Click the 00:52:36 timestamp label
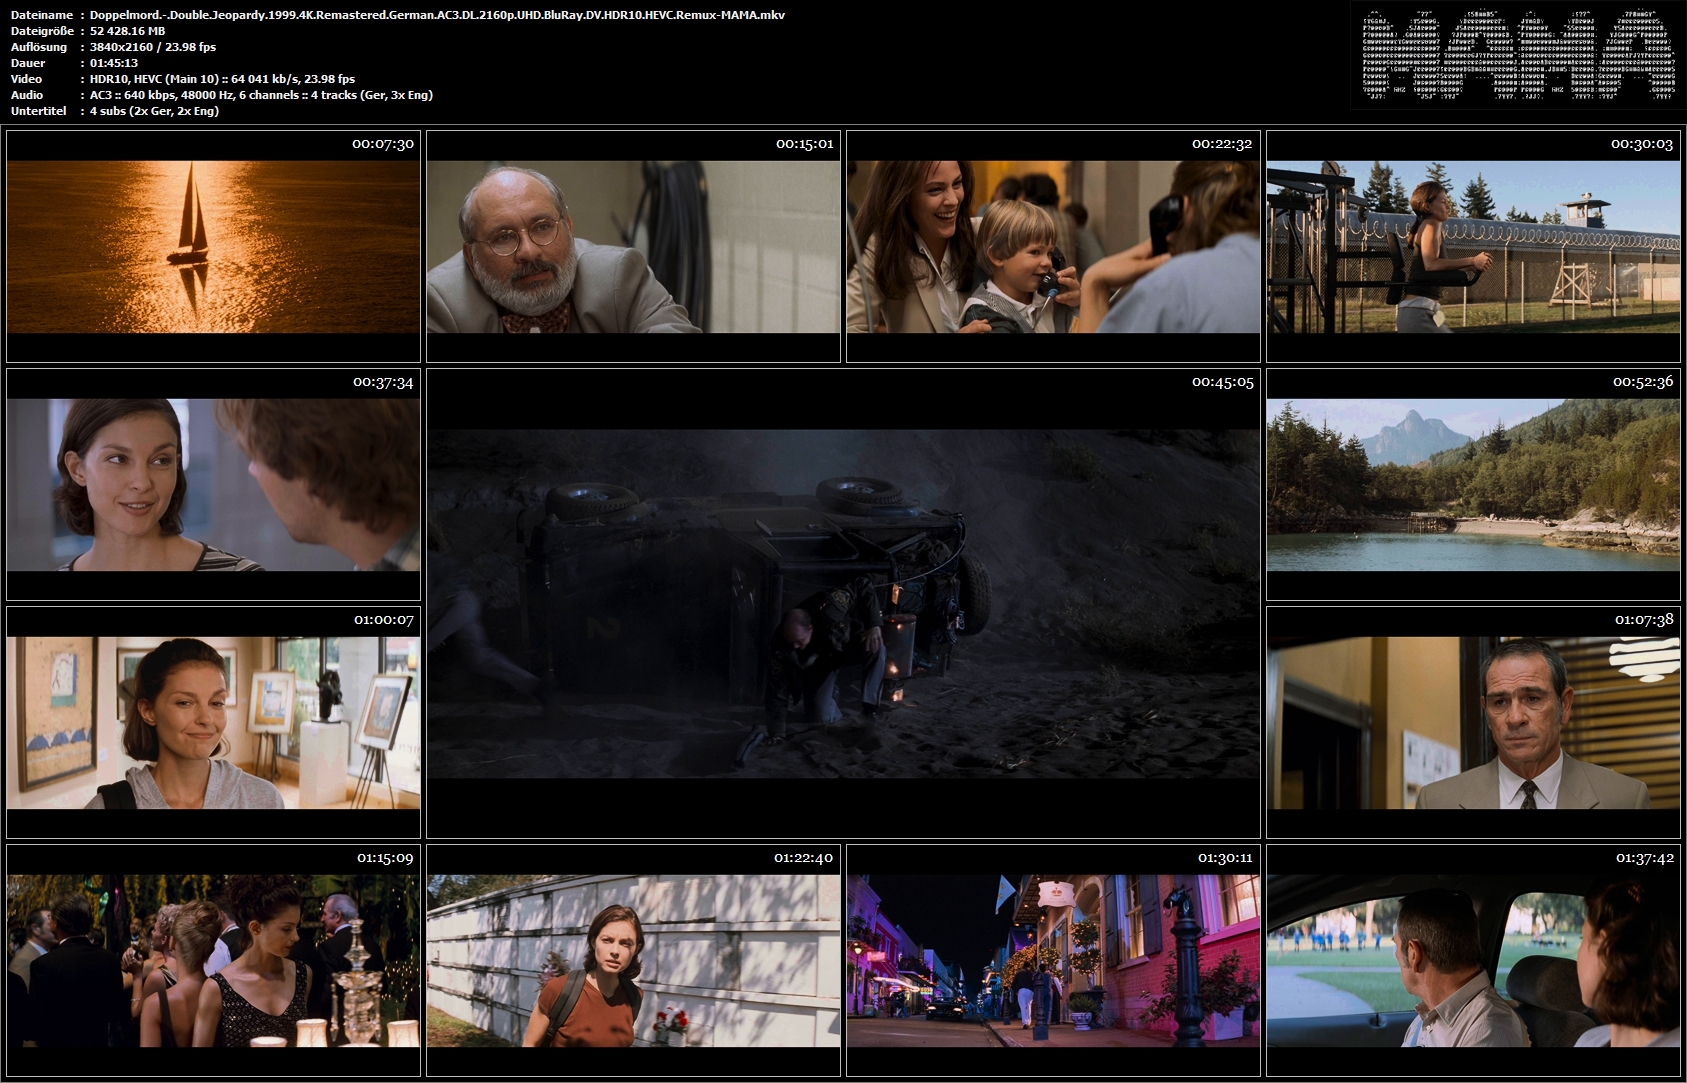Image resolution: width=1687 pixels, height=1083 pixels. (1643, 382)
